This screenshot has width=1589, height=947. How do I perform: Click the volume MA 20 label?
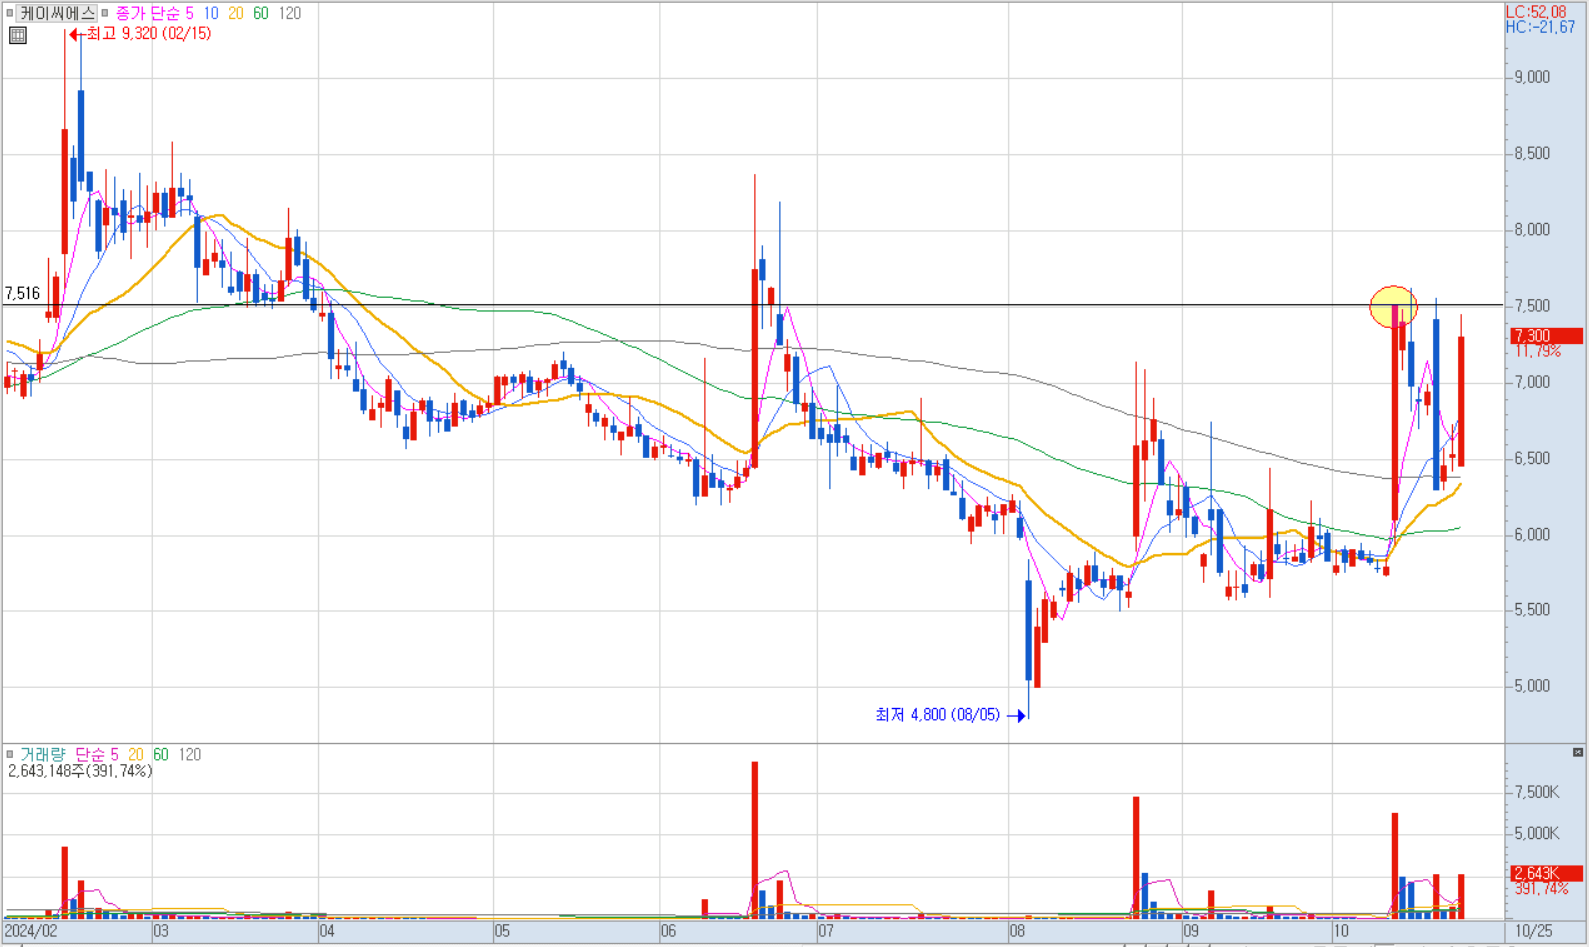tap(136, 754)
